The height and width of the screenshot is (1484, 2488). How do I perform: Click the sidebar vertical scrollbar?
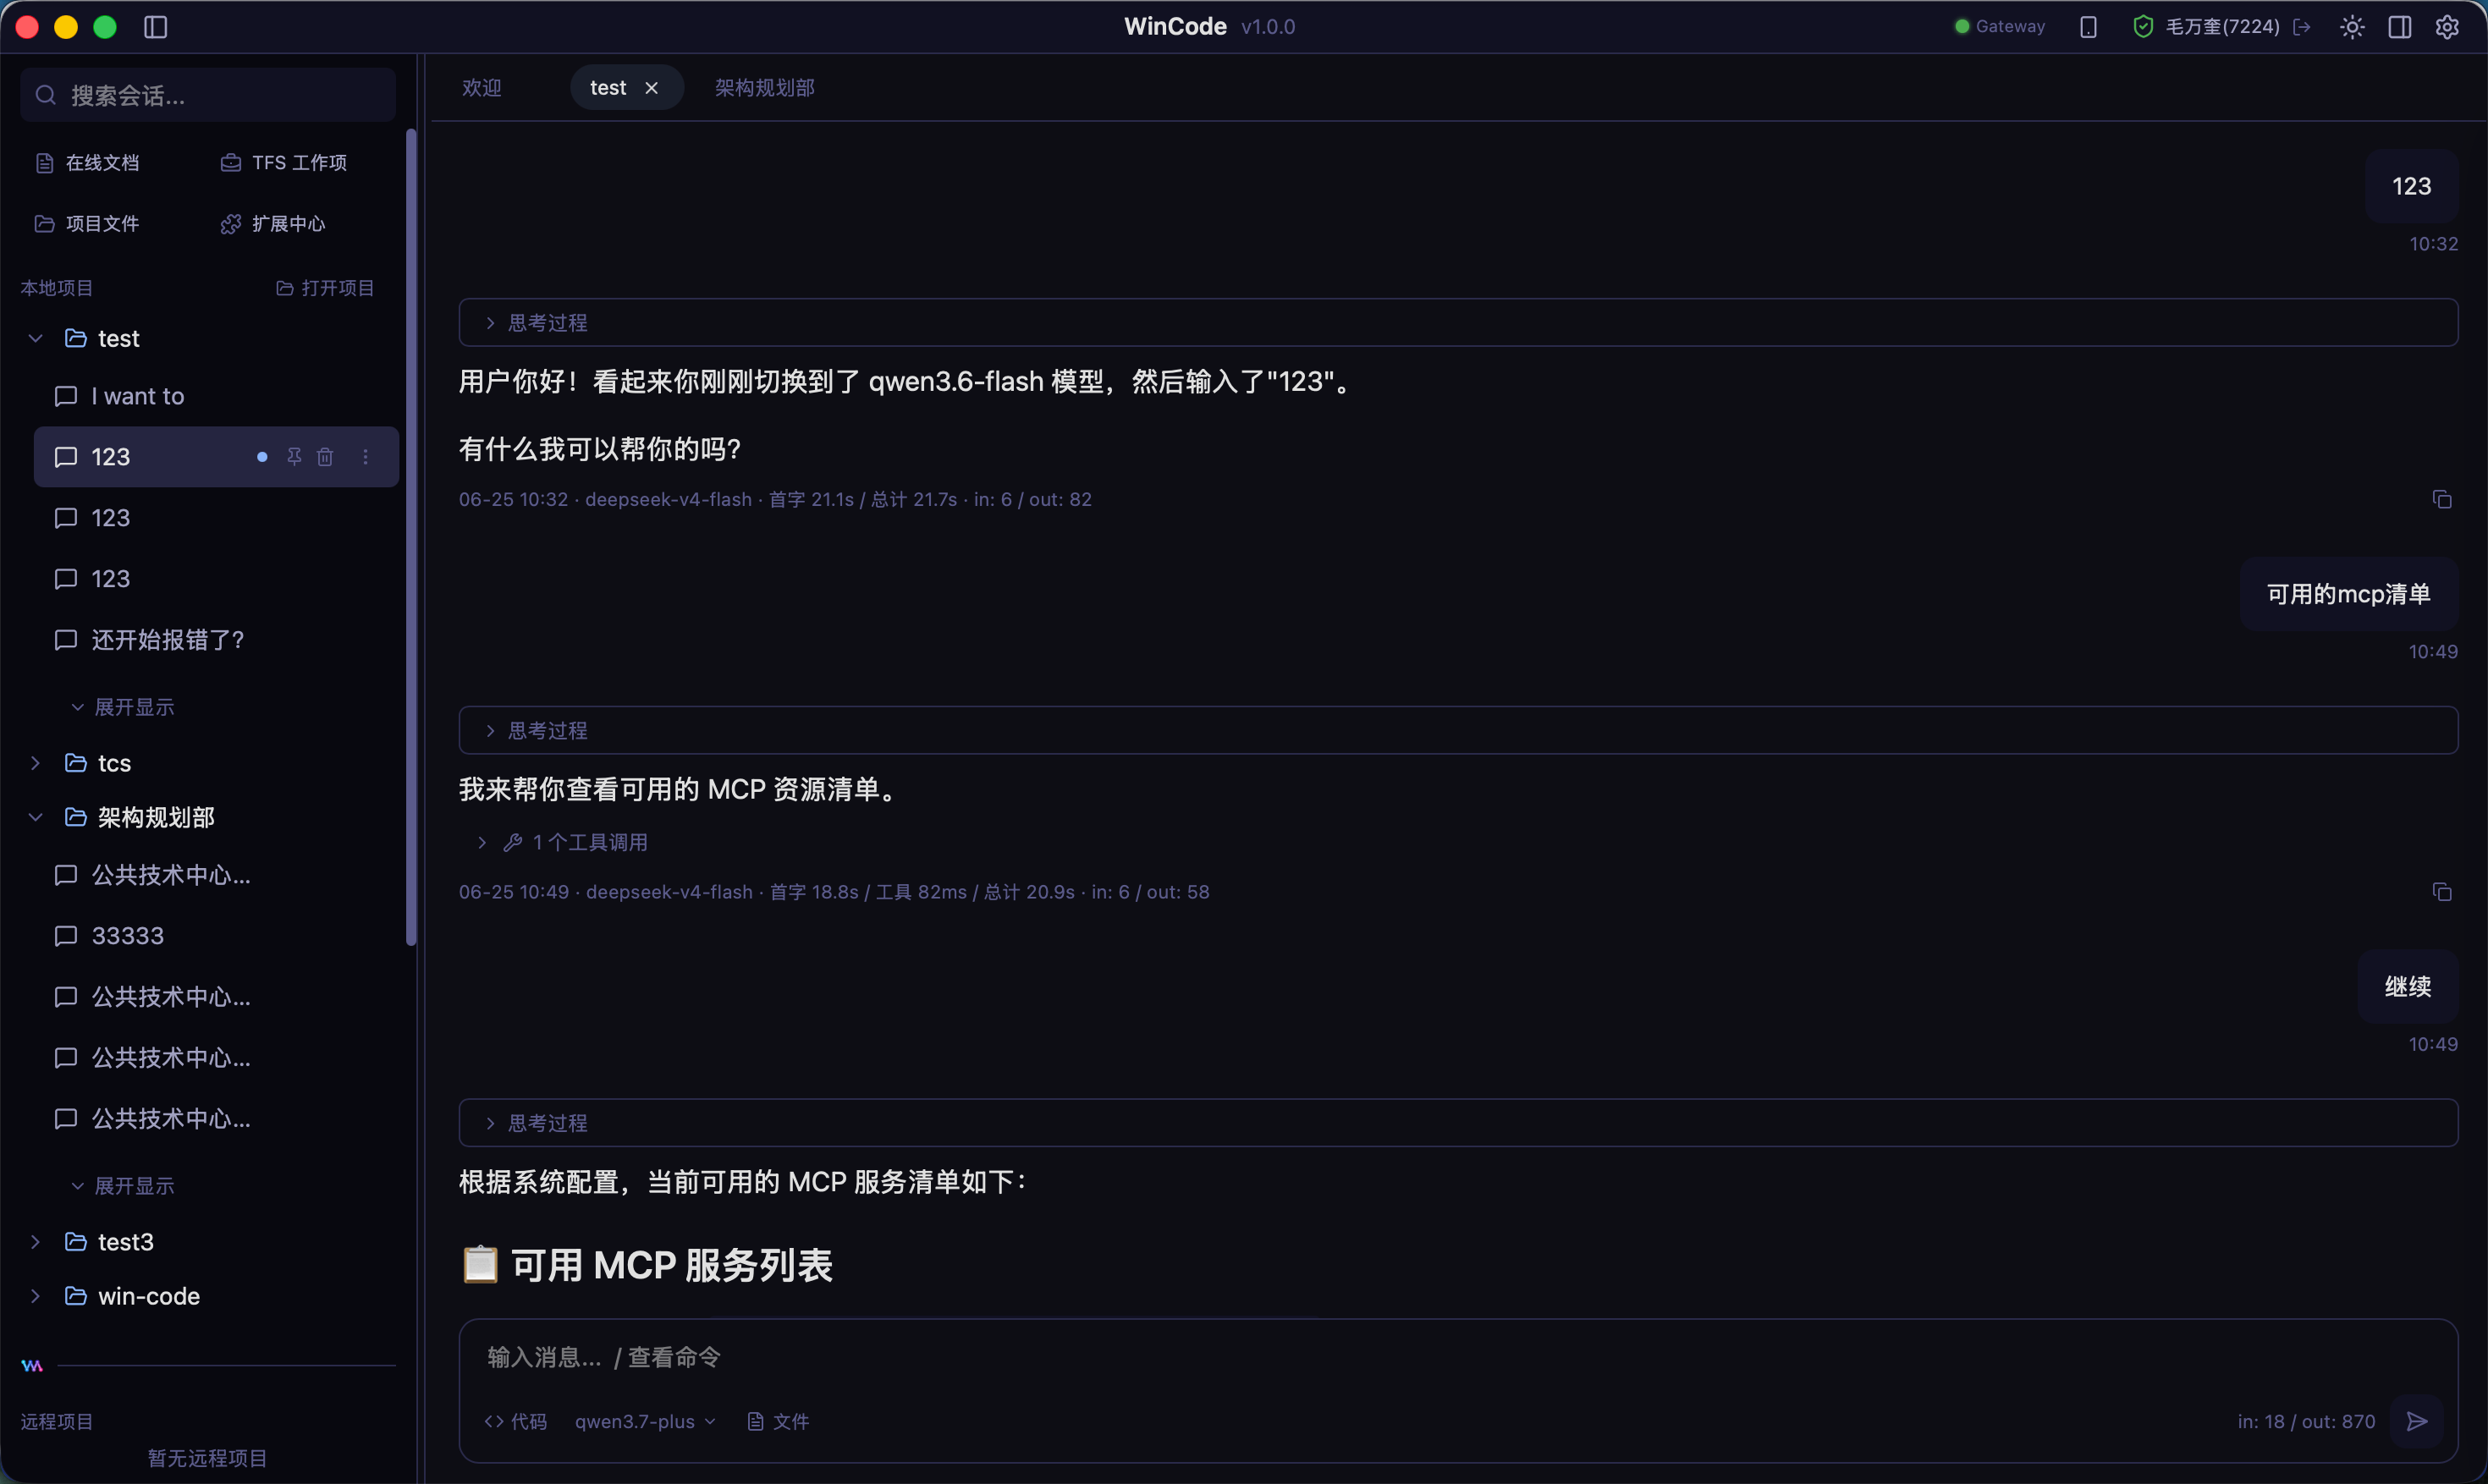(411, 537)
